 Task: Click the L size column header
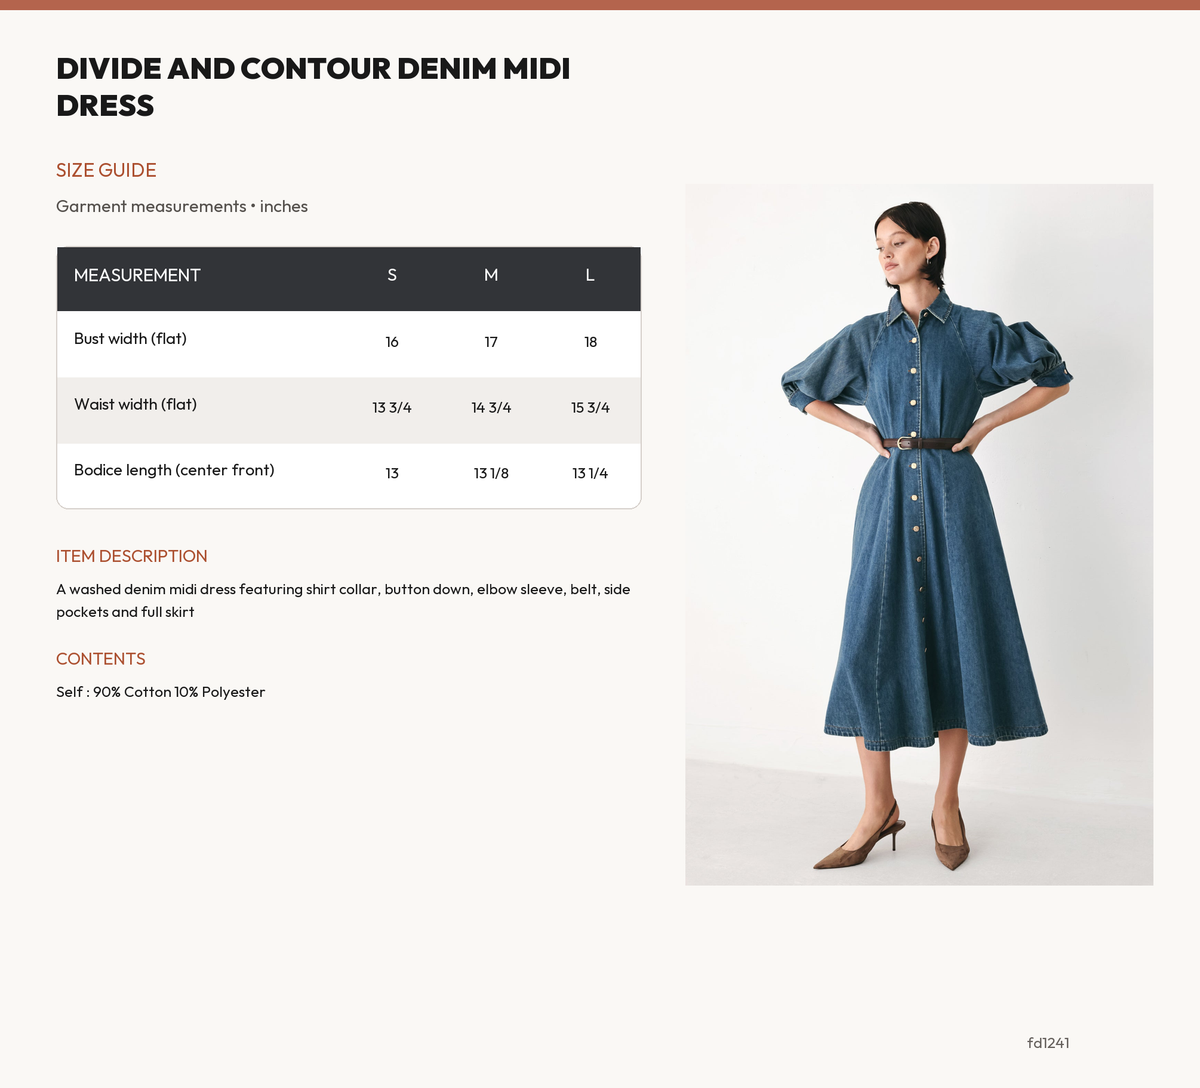point(590,275)
